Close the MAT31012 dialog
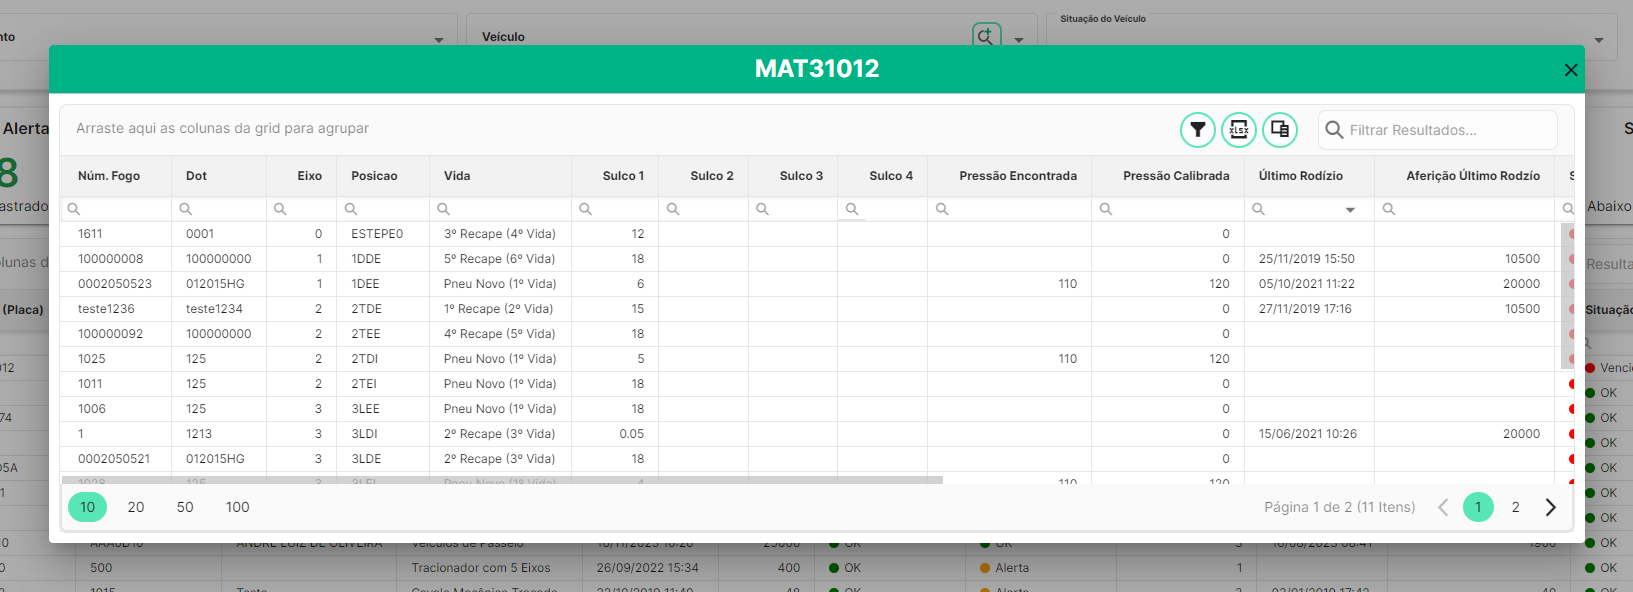 pos(1571,70)
